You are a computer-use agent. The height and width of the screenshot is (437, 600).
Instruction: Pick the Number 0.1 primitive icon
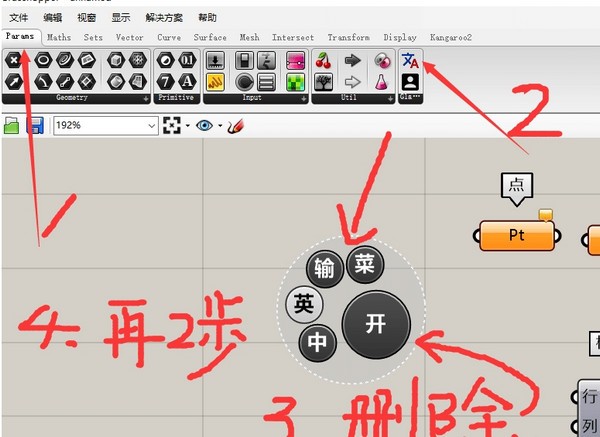click(x=187, y=60)
